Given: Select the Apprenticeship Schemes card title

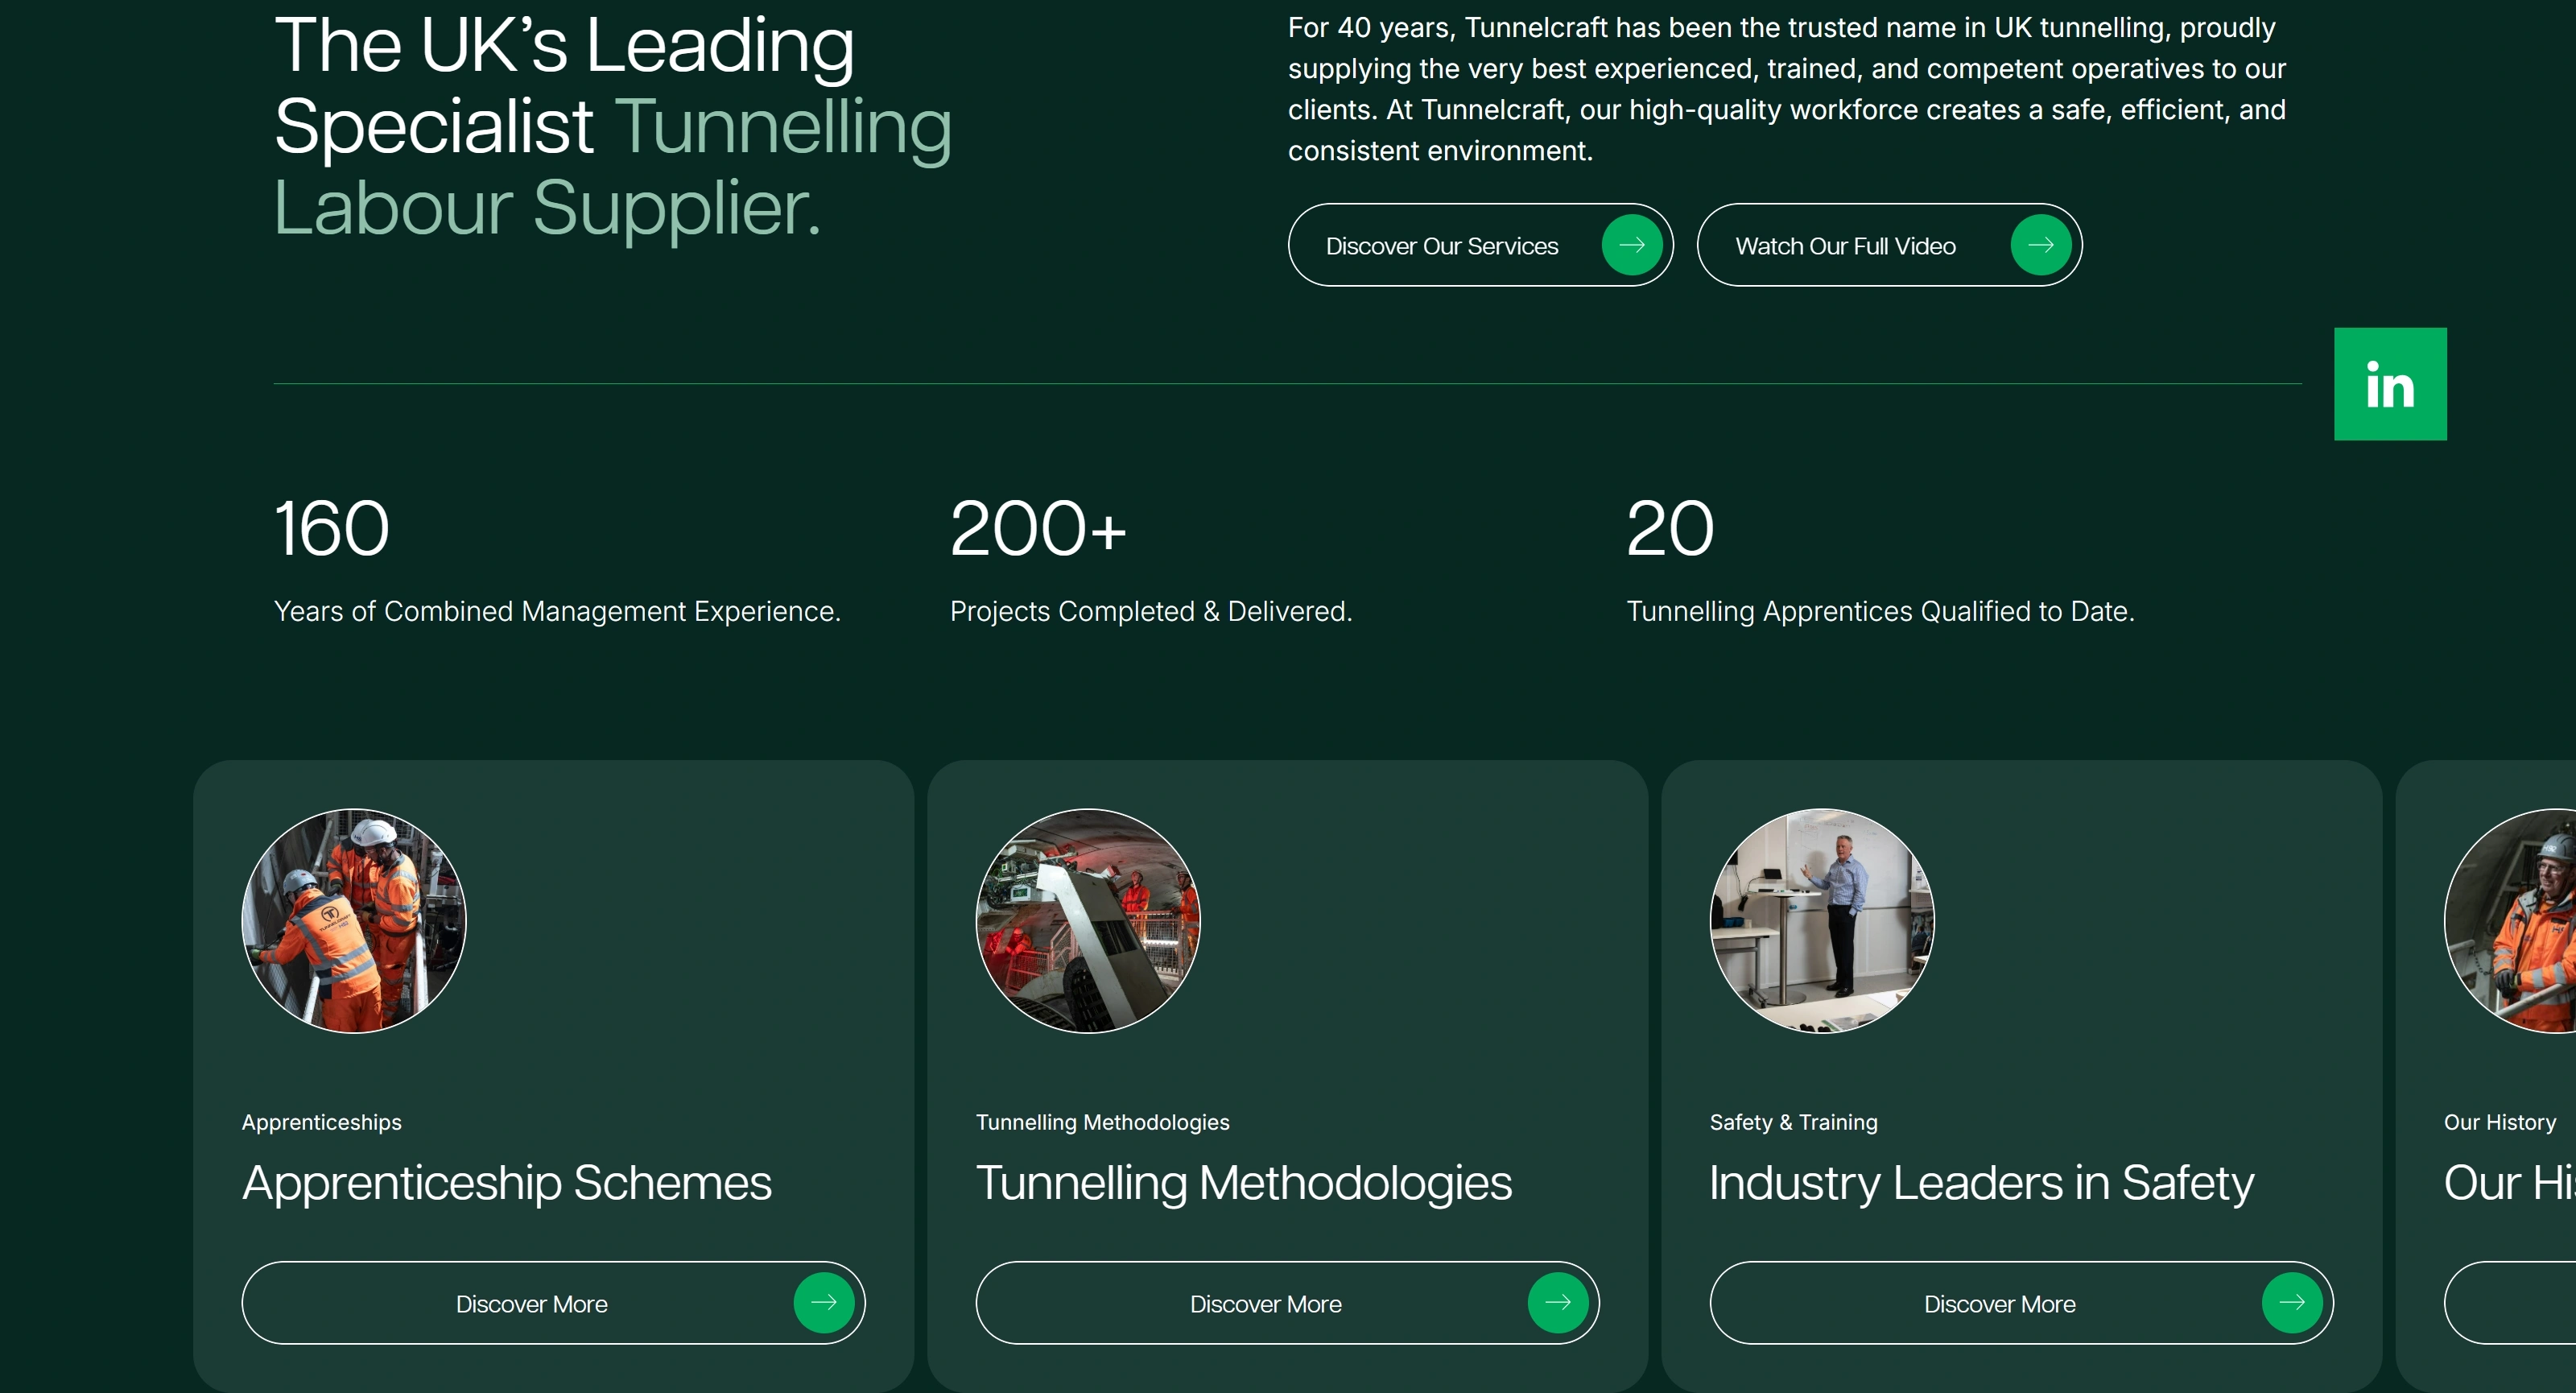Looking at the screenshot, I should 507,1183.
